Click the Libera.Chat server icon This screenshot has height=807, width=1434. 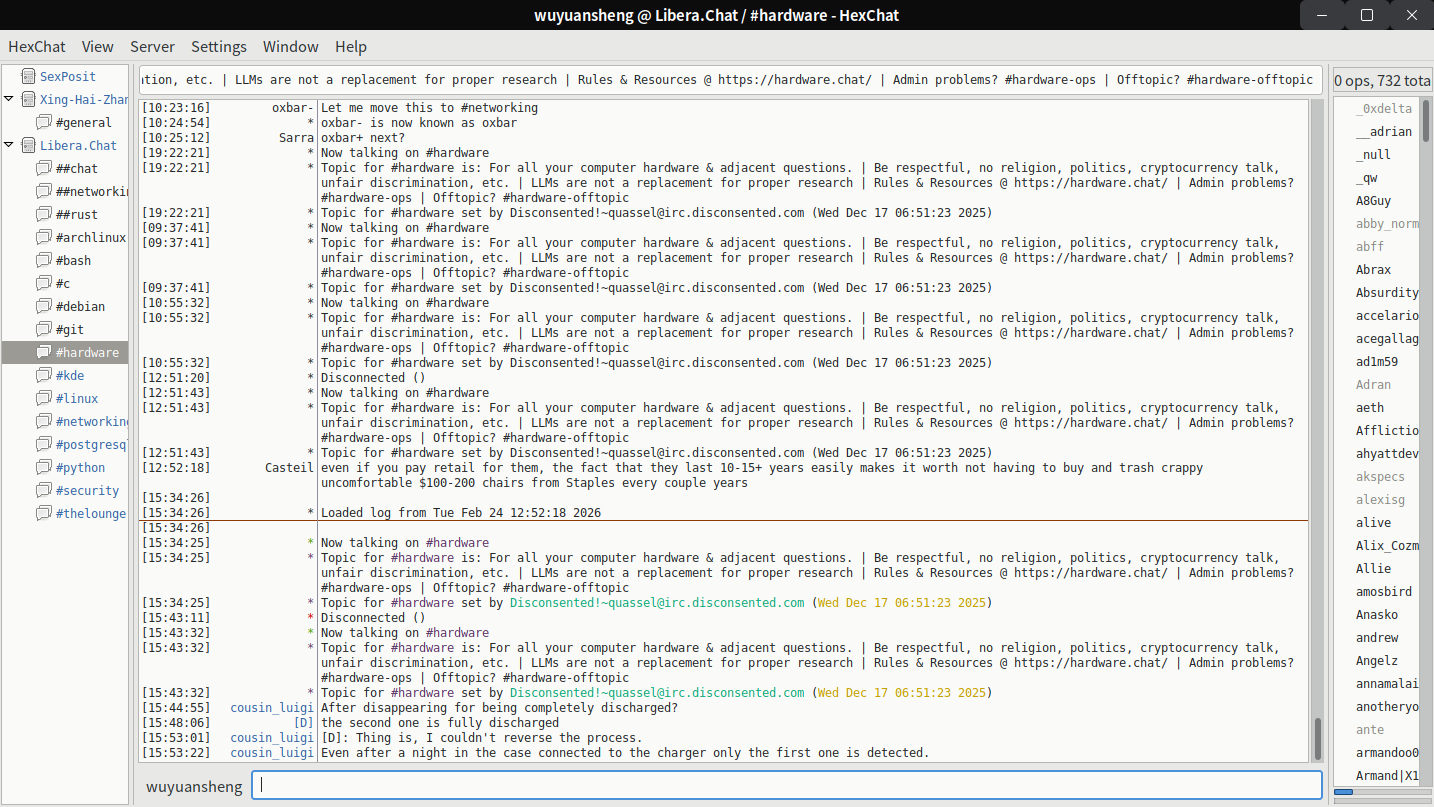[x=28, y=145]
